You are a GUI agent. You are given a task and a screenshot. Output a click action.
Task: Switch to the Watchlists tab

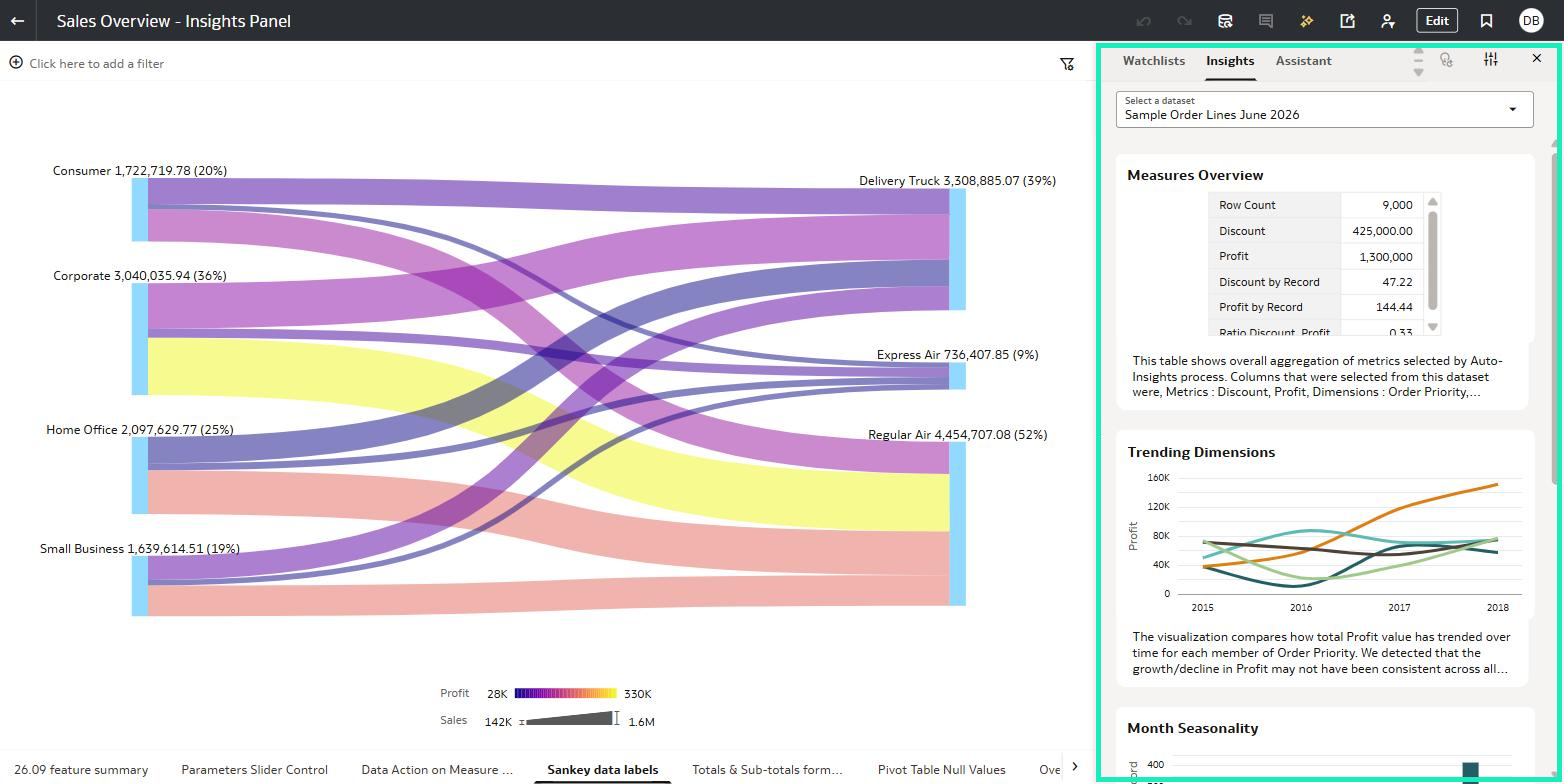pos(1154,61)
